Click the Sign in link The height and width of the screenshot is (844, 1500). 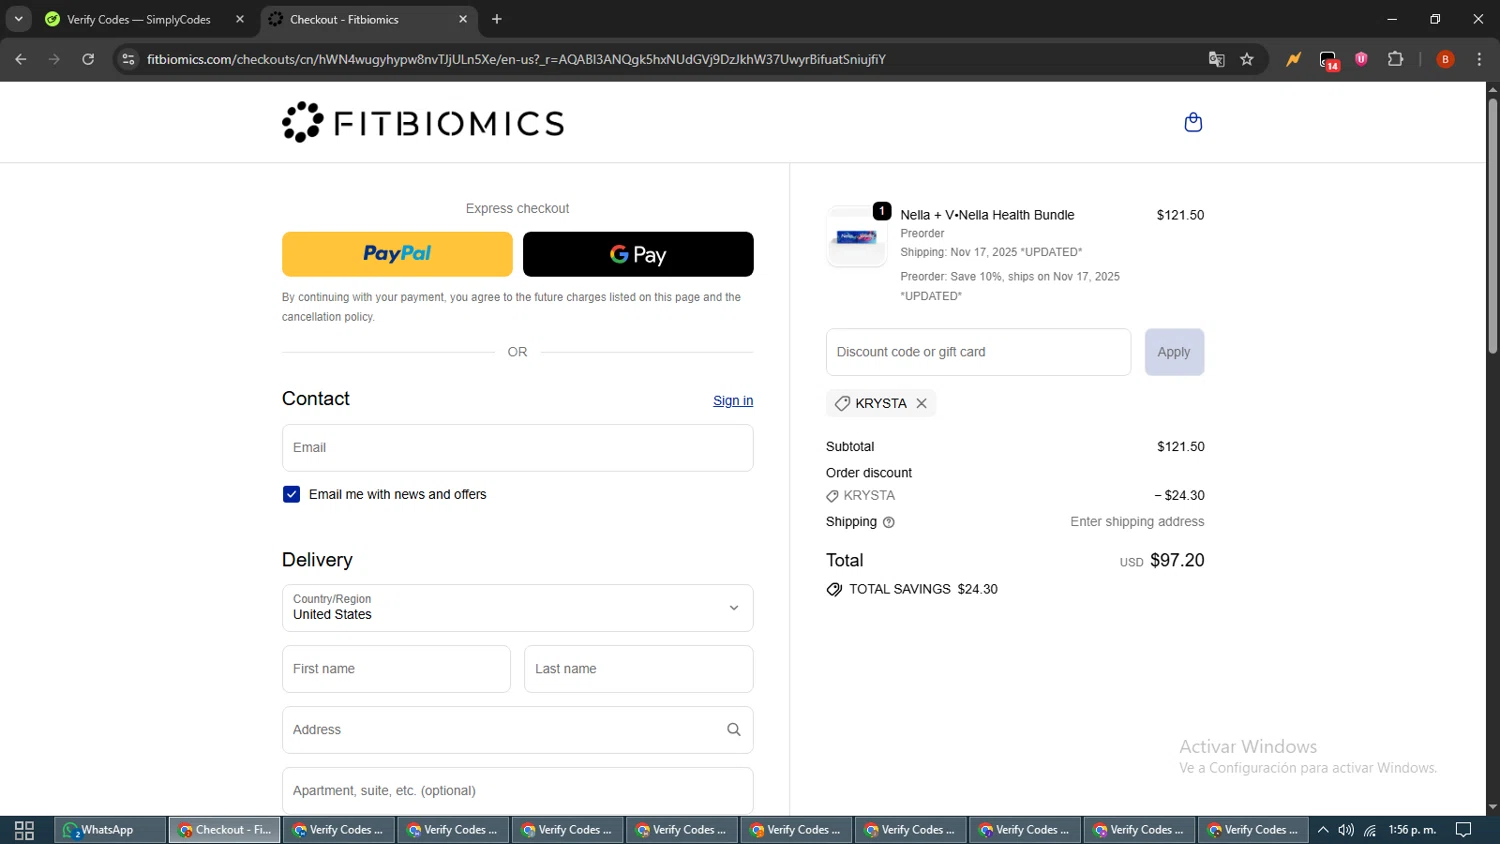point(733,400)
